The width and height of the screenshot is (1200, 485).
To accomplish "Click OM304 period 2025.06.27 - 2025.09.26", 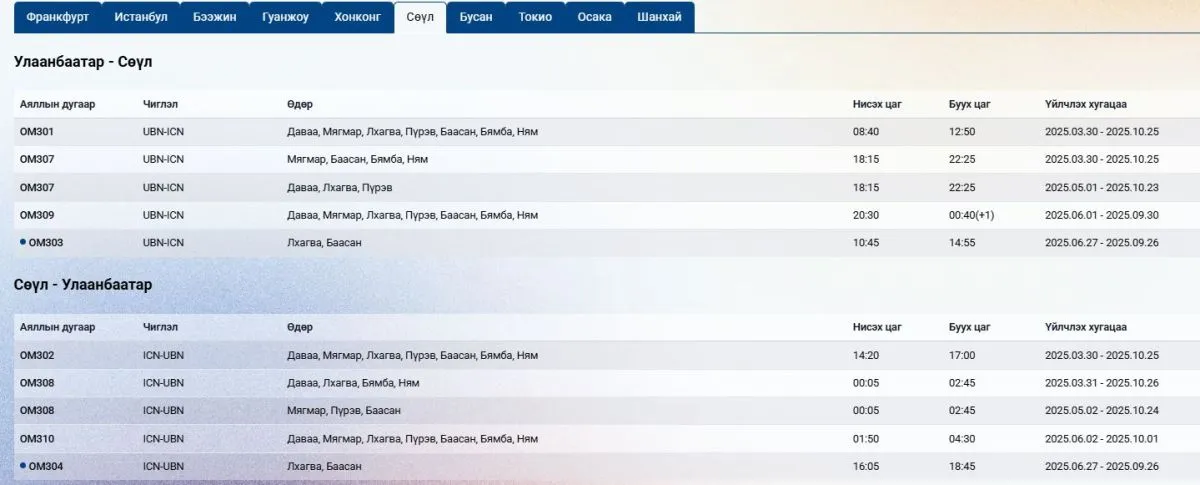I will 1101,467.
